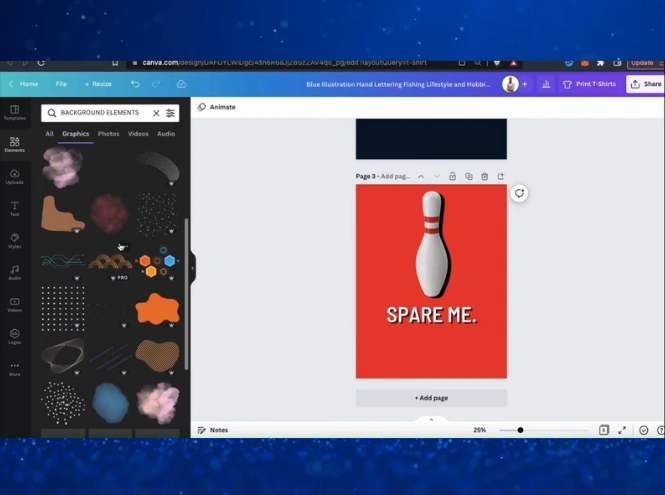Open the Audio sidebar panel
Screen dimensions: 665x495
(14, 272)
